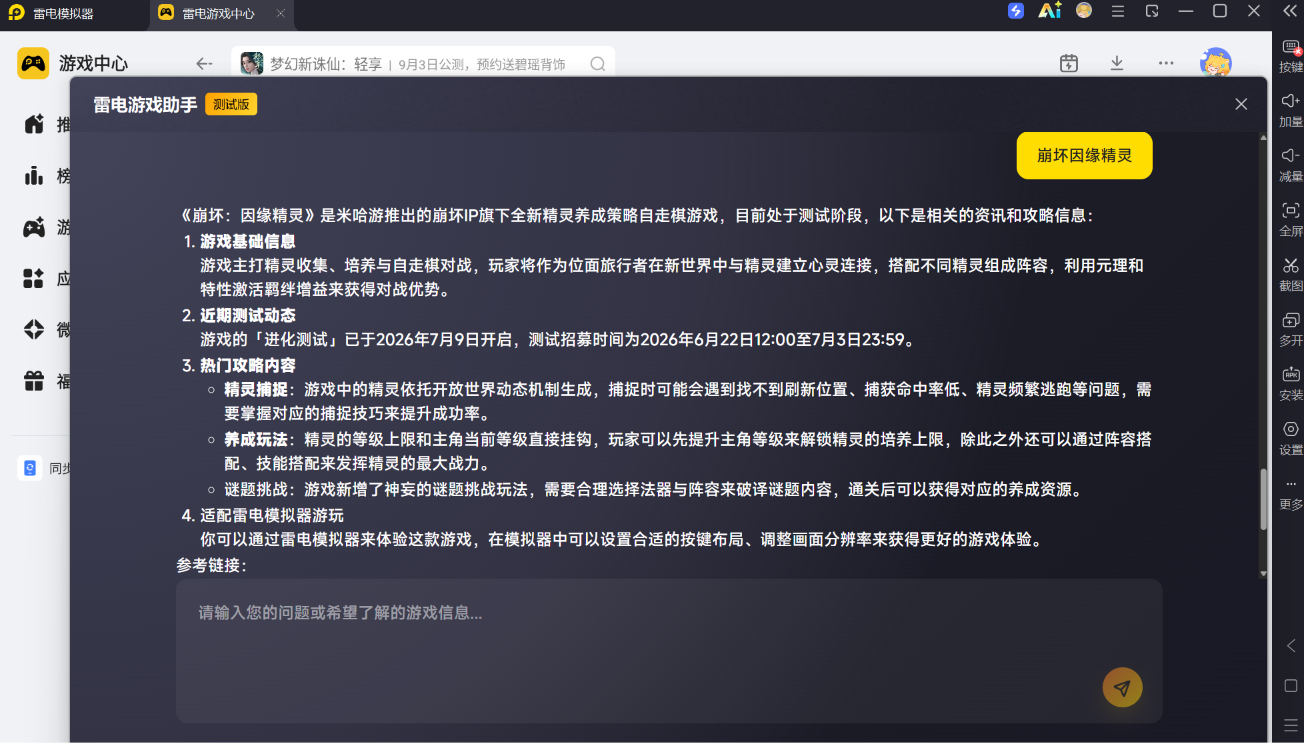Open the AI assistant icon in title bar
The width and height of the screenshot is (1304, 743).
(1049, 11)
